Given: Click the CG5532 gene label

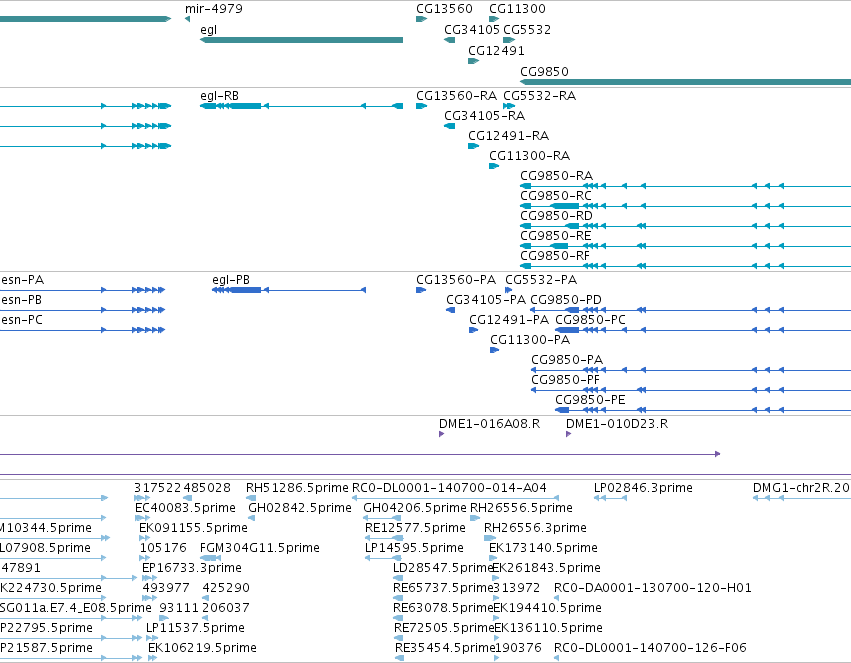Looking at the screenshot, I should (527, 30).
